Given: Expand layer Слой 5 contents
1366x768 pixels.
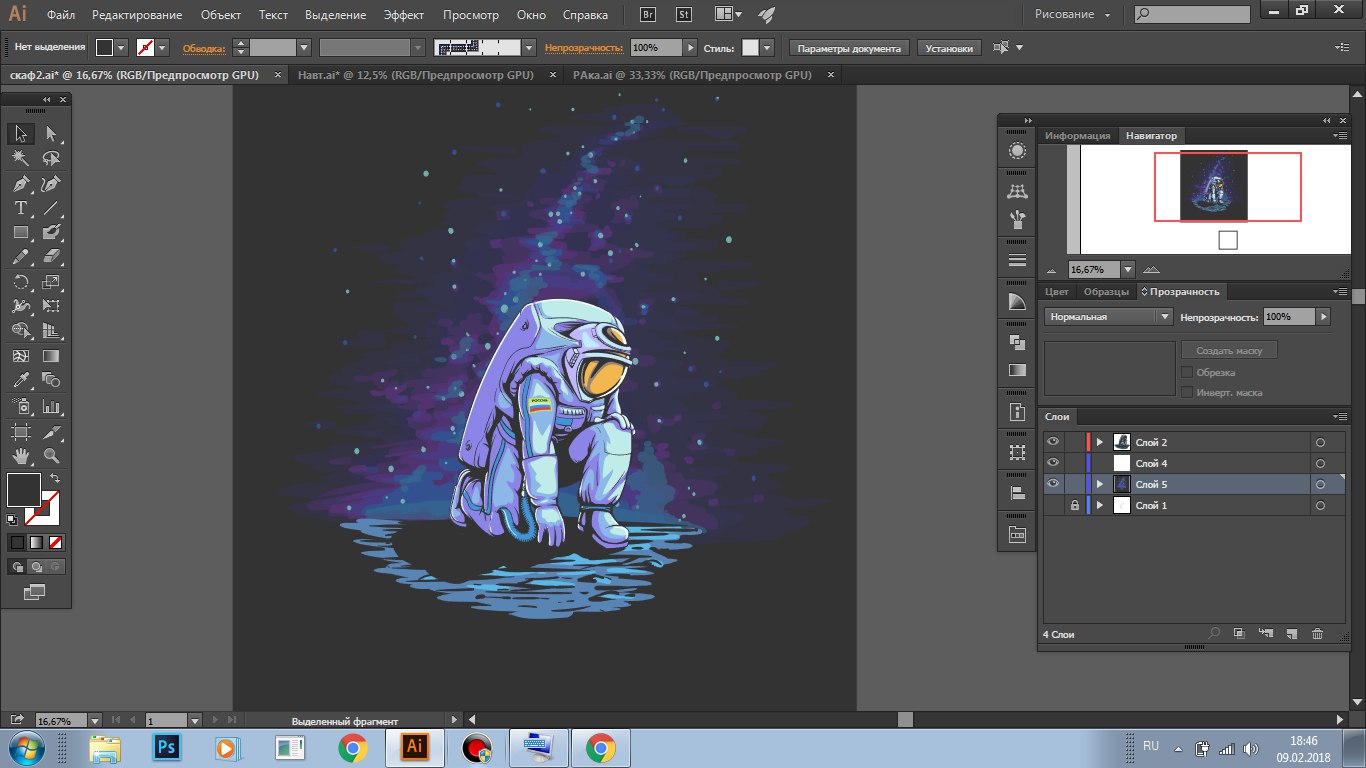Looking at the screenshot, I should pyautogui.click(x=1100, y=484).
